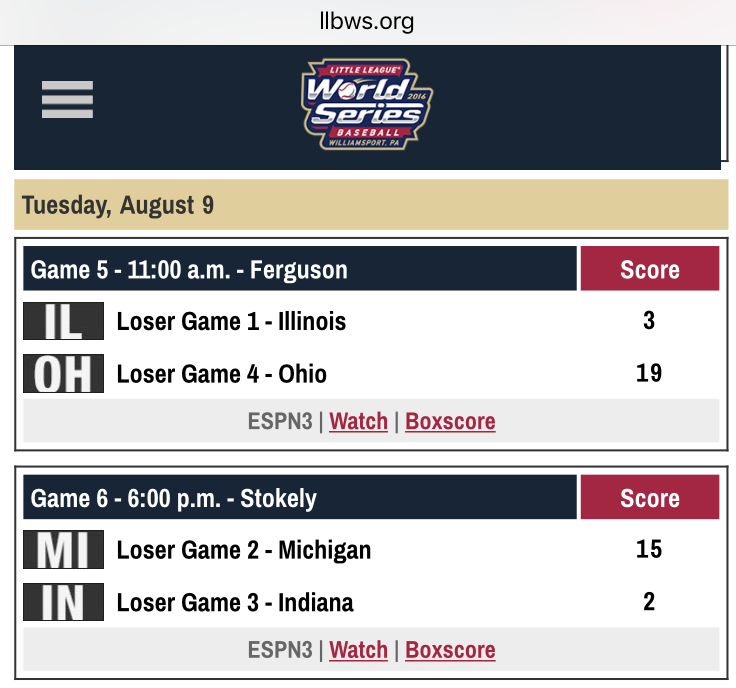Viewport: 736px width, 688px height.
Task: Tap the Score header for Game 5
Action: pos(650,268)
